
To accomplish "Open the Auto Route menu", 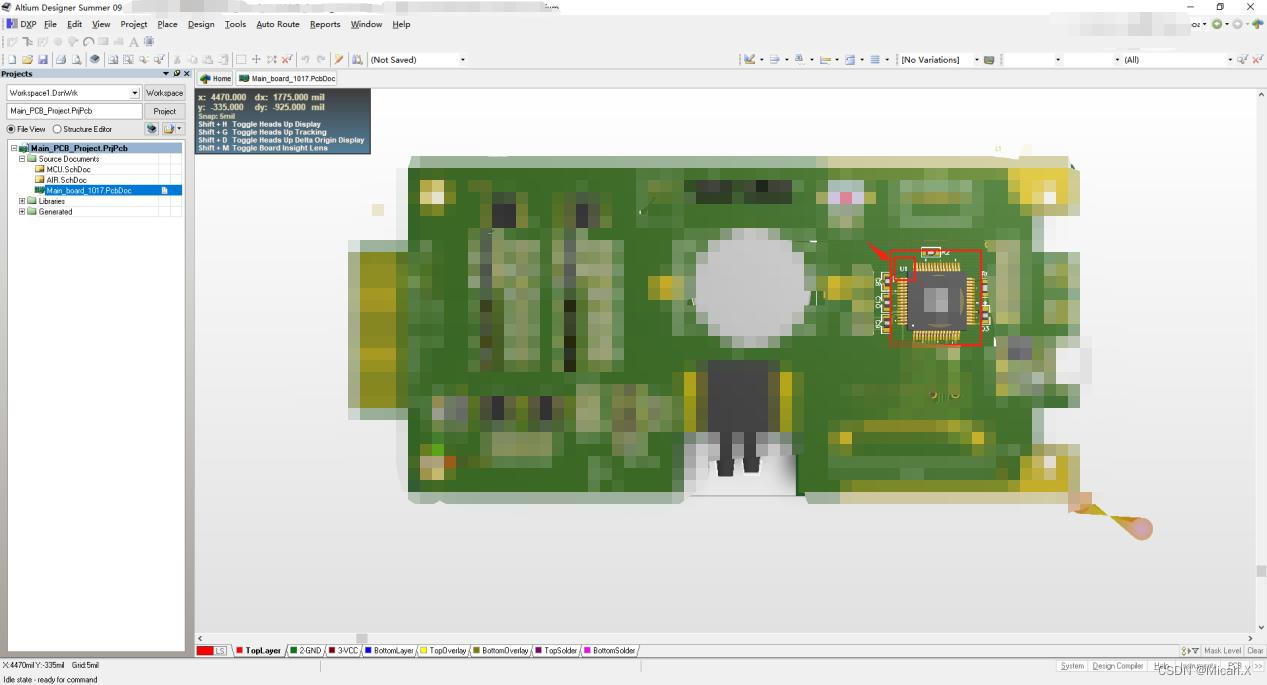I will coord(277,24).
